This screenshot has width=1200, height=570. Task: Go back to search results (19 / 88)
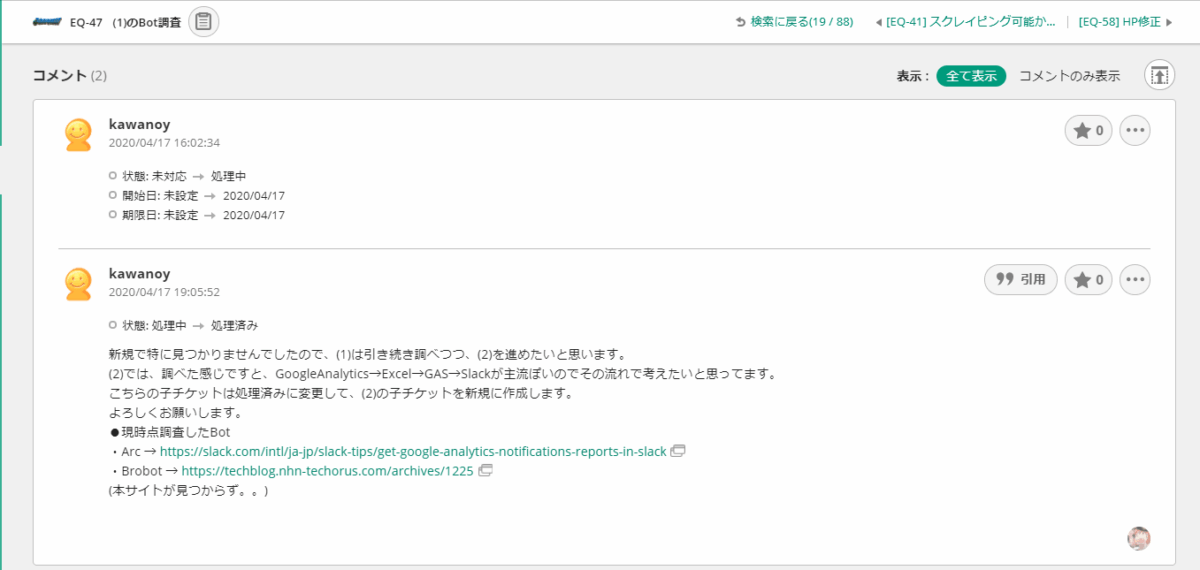click(x=794, y=21)
